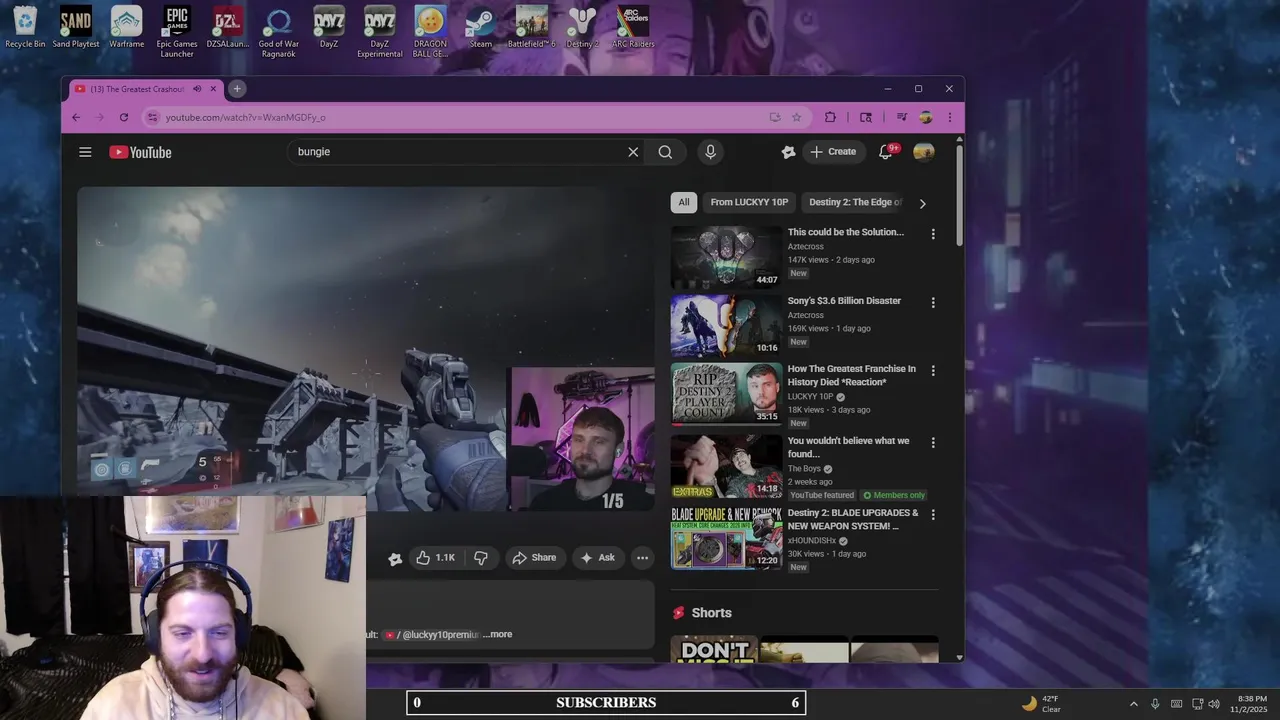This screenshot has height=720, width=1280.
Task: Select the All filter chip
Action: pos(684,202)
